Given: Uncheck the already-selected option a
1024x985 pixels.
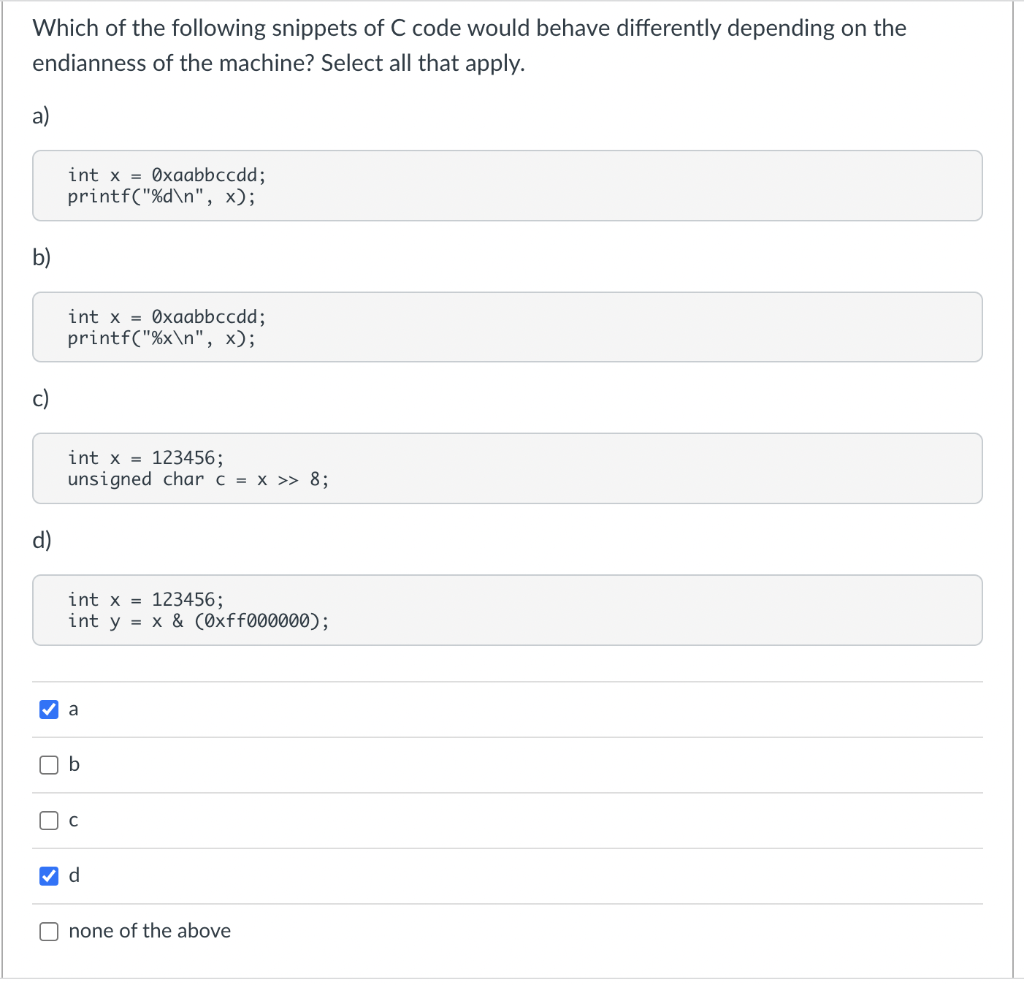Looking at the screenshot, I should coord(48,708).
